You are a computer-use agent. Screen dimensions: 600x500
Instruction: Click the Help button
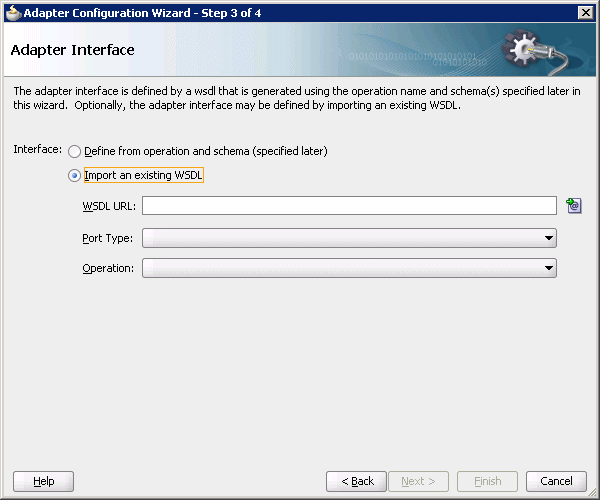click(x=43, y=481)
